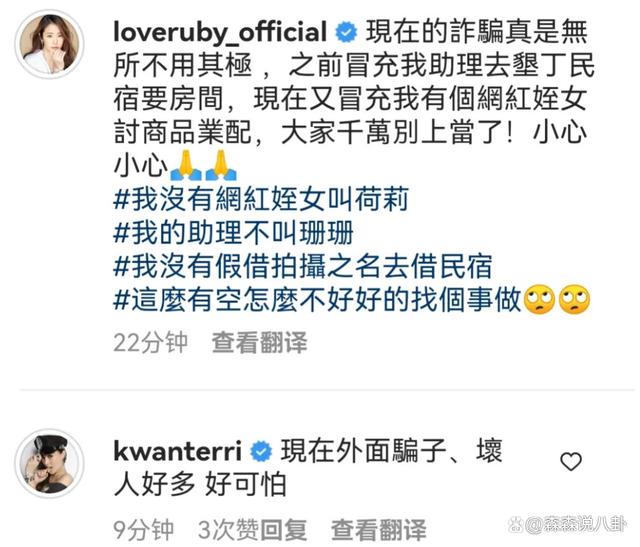Open the kwanterri username link
Screen dimensions: 640x547
[178, 451]
